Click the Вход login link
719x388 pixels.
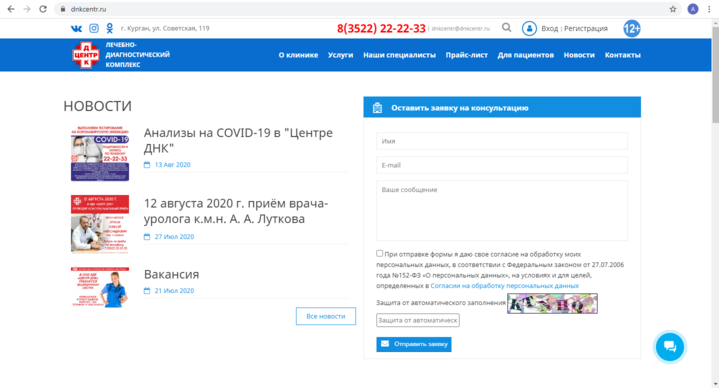(549, 28)
